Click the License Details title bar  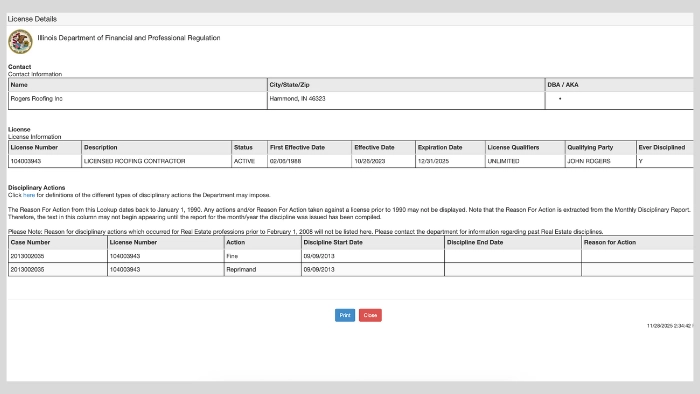coord(350,19)
